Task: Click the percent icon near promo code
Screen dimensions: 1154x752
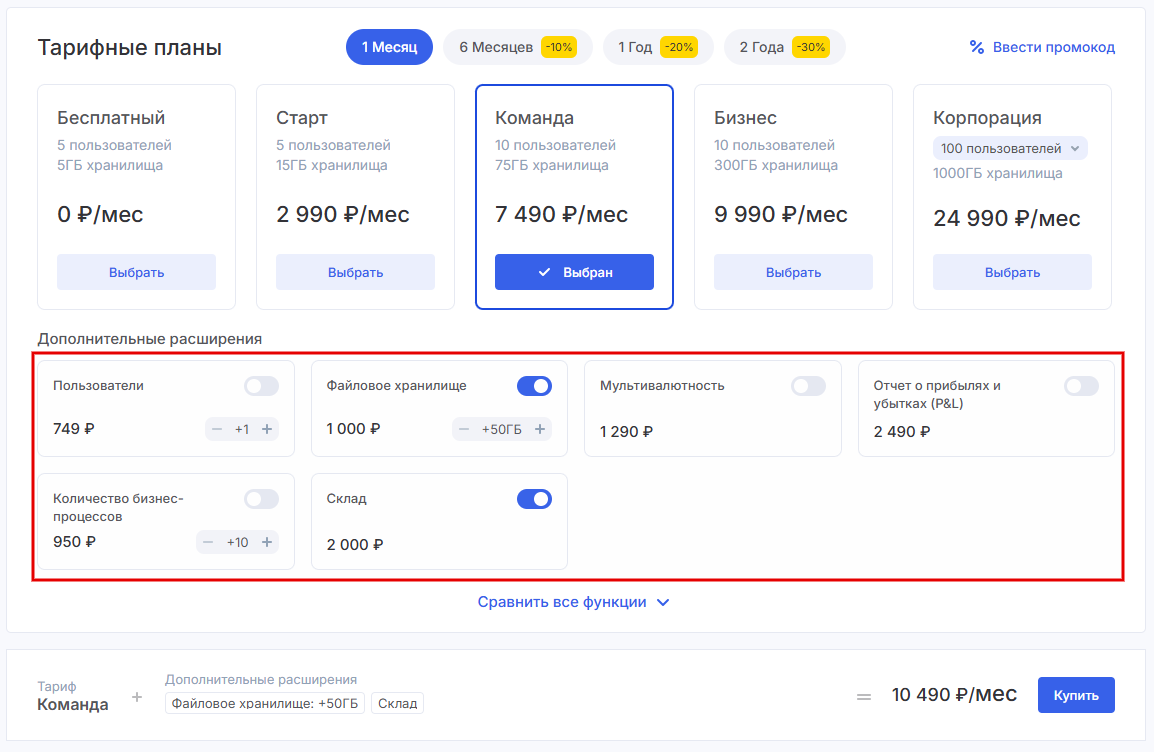Action: 977,47
